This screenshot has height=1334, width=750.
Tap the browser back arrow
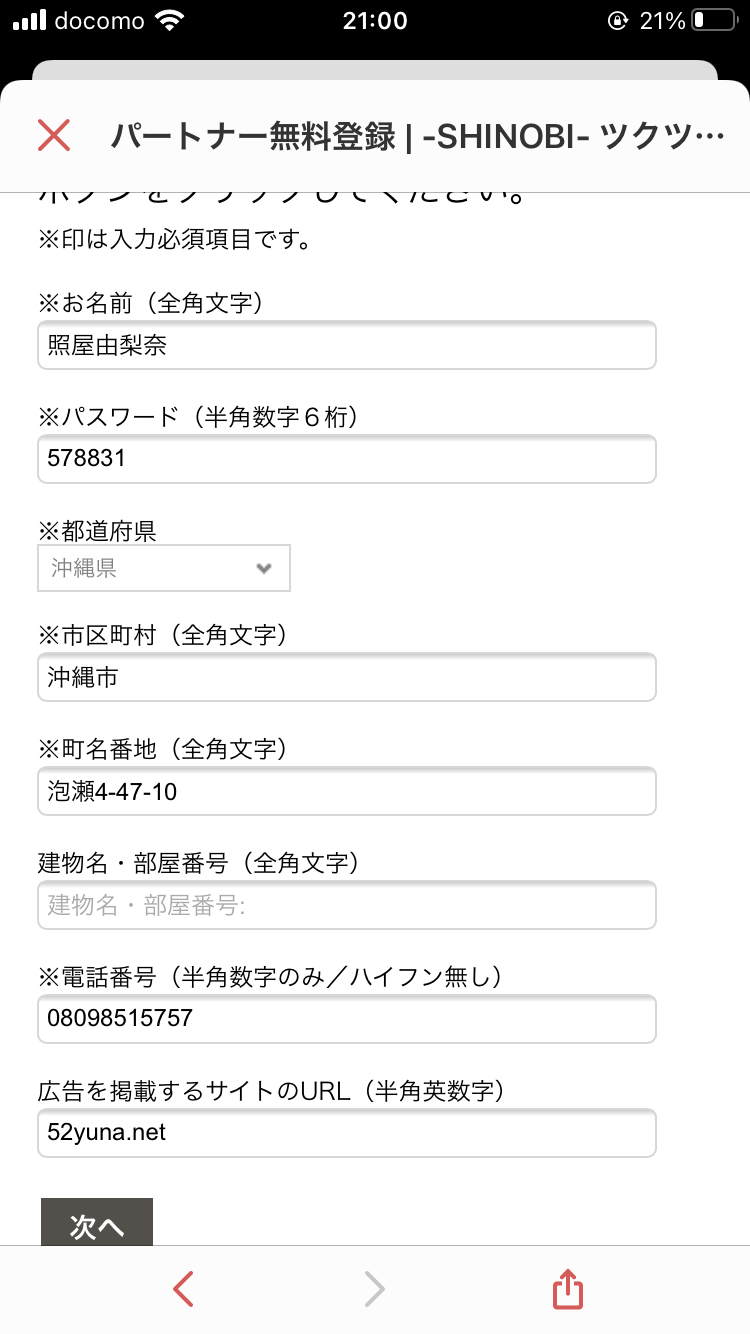[183, 1290]
